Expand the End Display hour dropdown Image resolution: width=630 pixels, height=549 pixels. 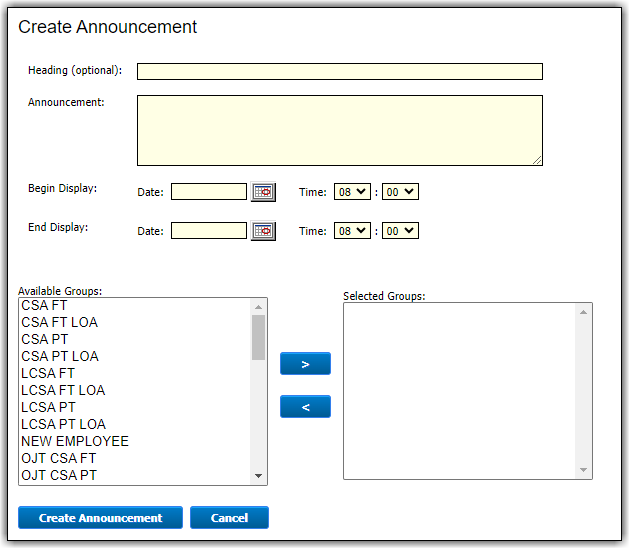(x=352, y=231)
